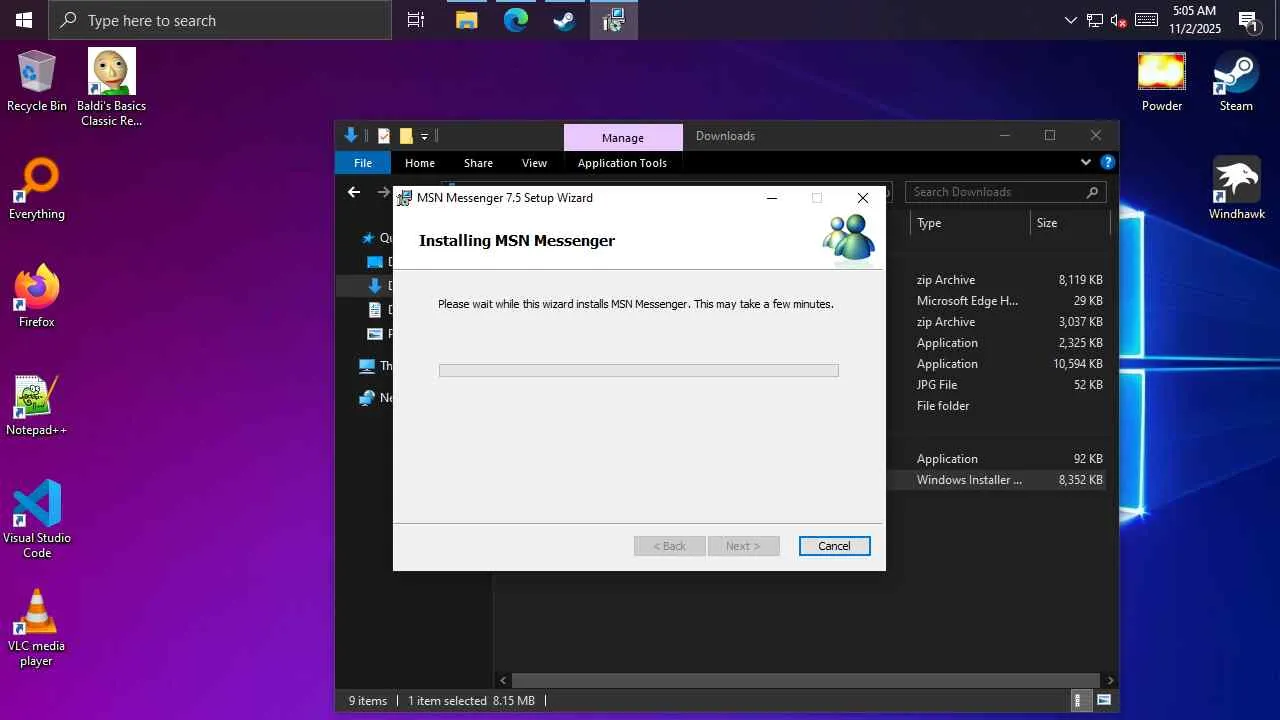Screen dimensions: 1280x720
Task: Select the Firefox desktop shortcut
Action: click(x=37, y=297)
